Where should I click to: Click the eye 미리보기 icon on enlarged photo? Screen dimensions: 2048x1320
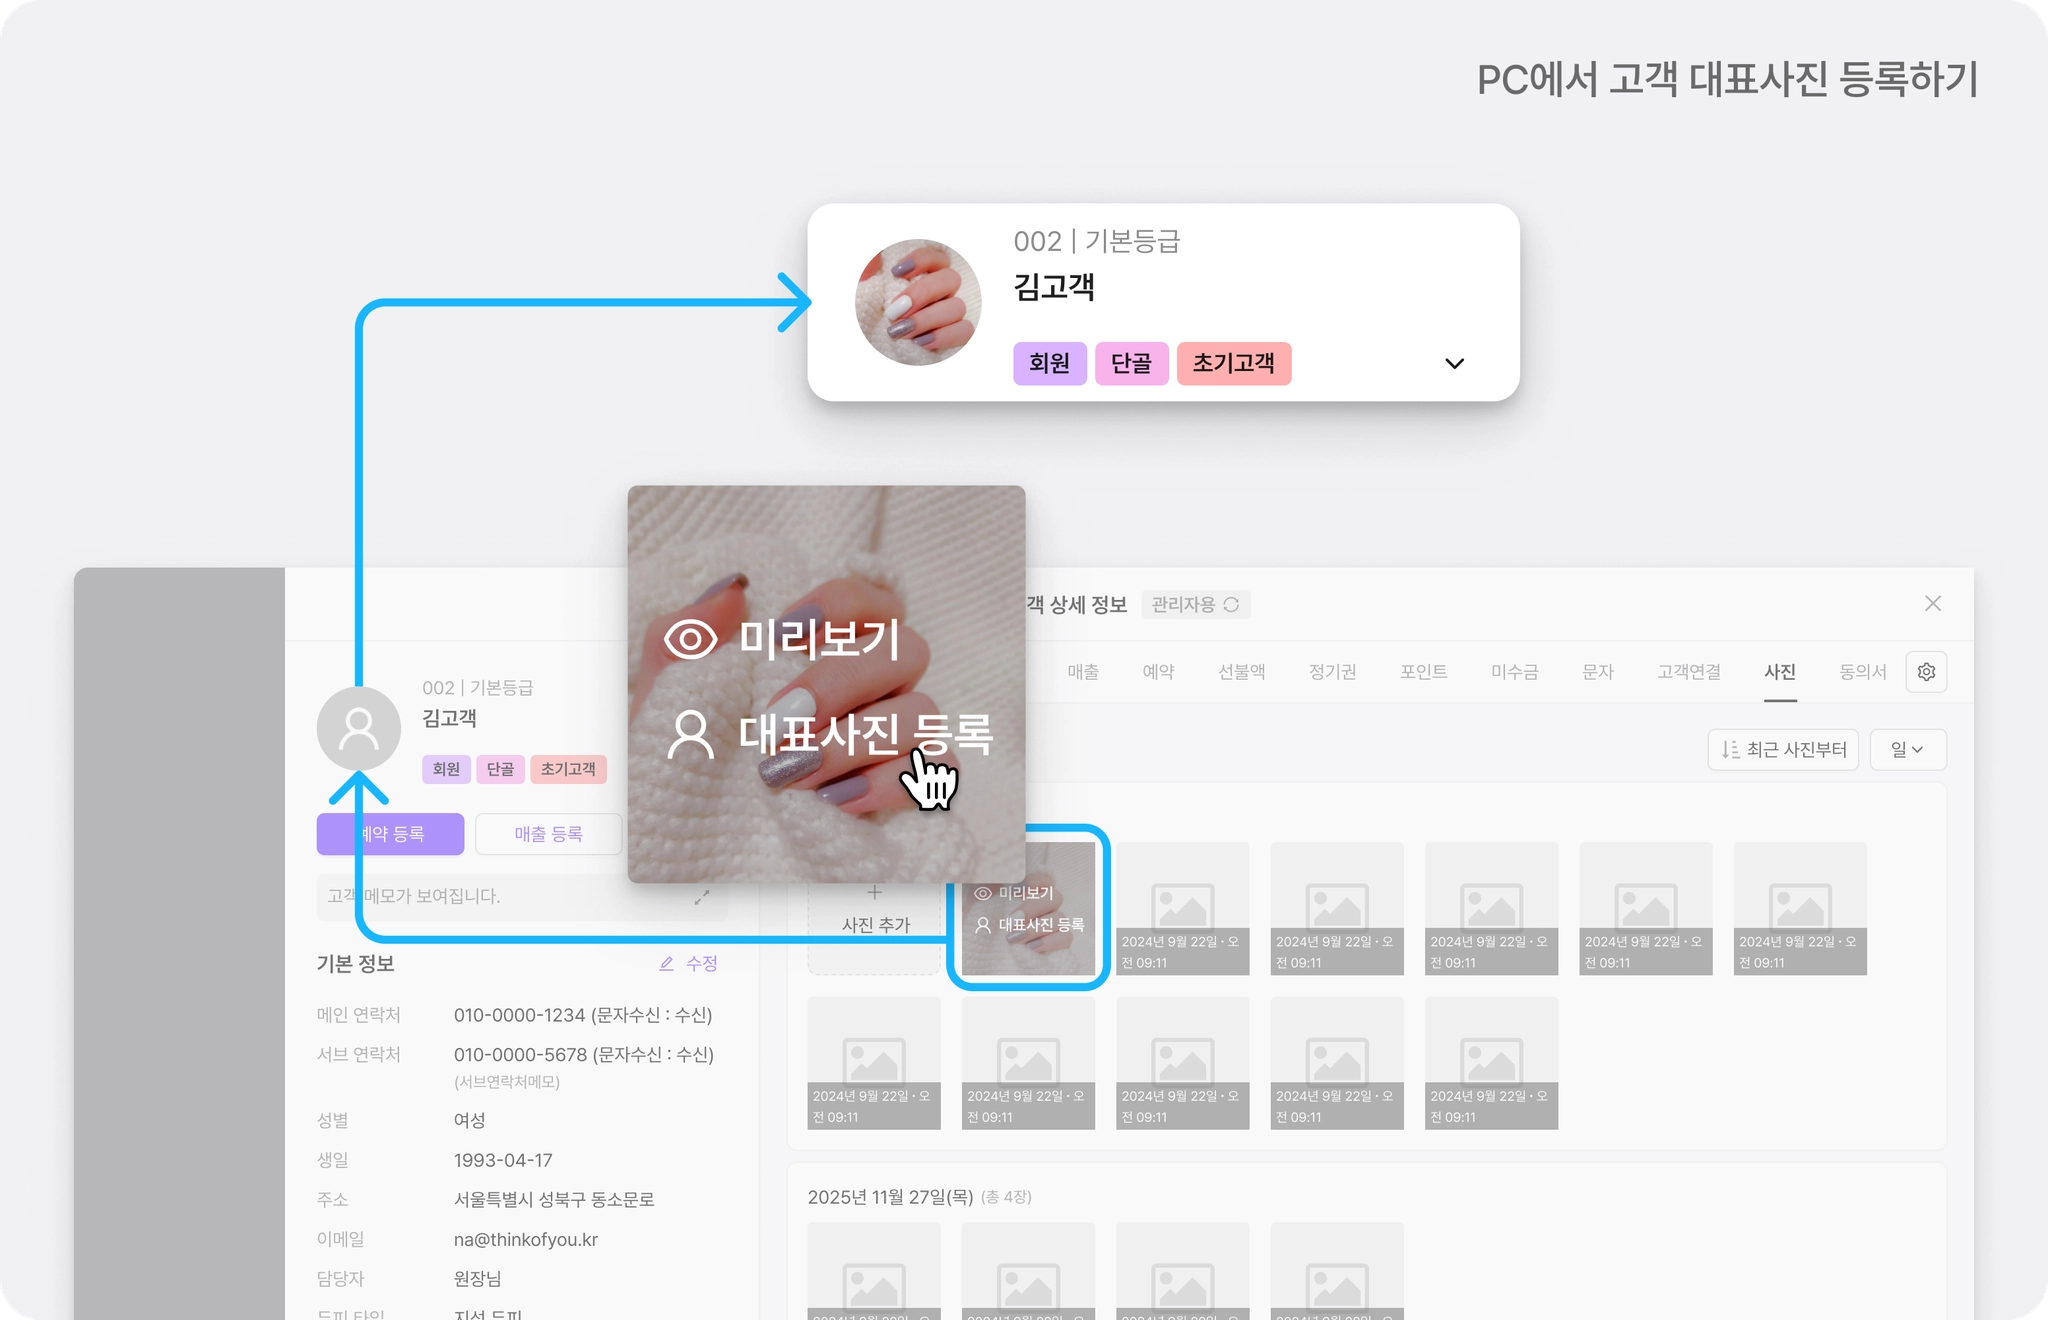690,639
